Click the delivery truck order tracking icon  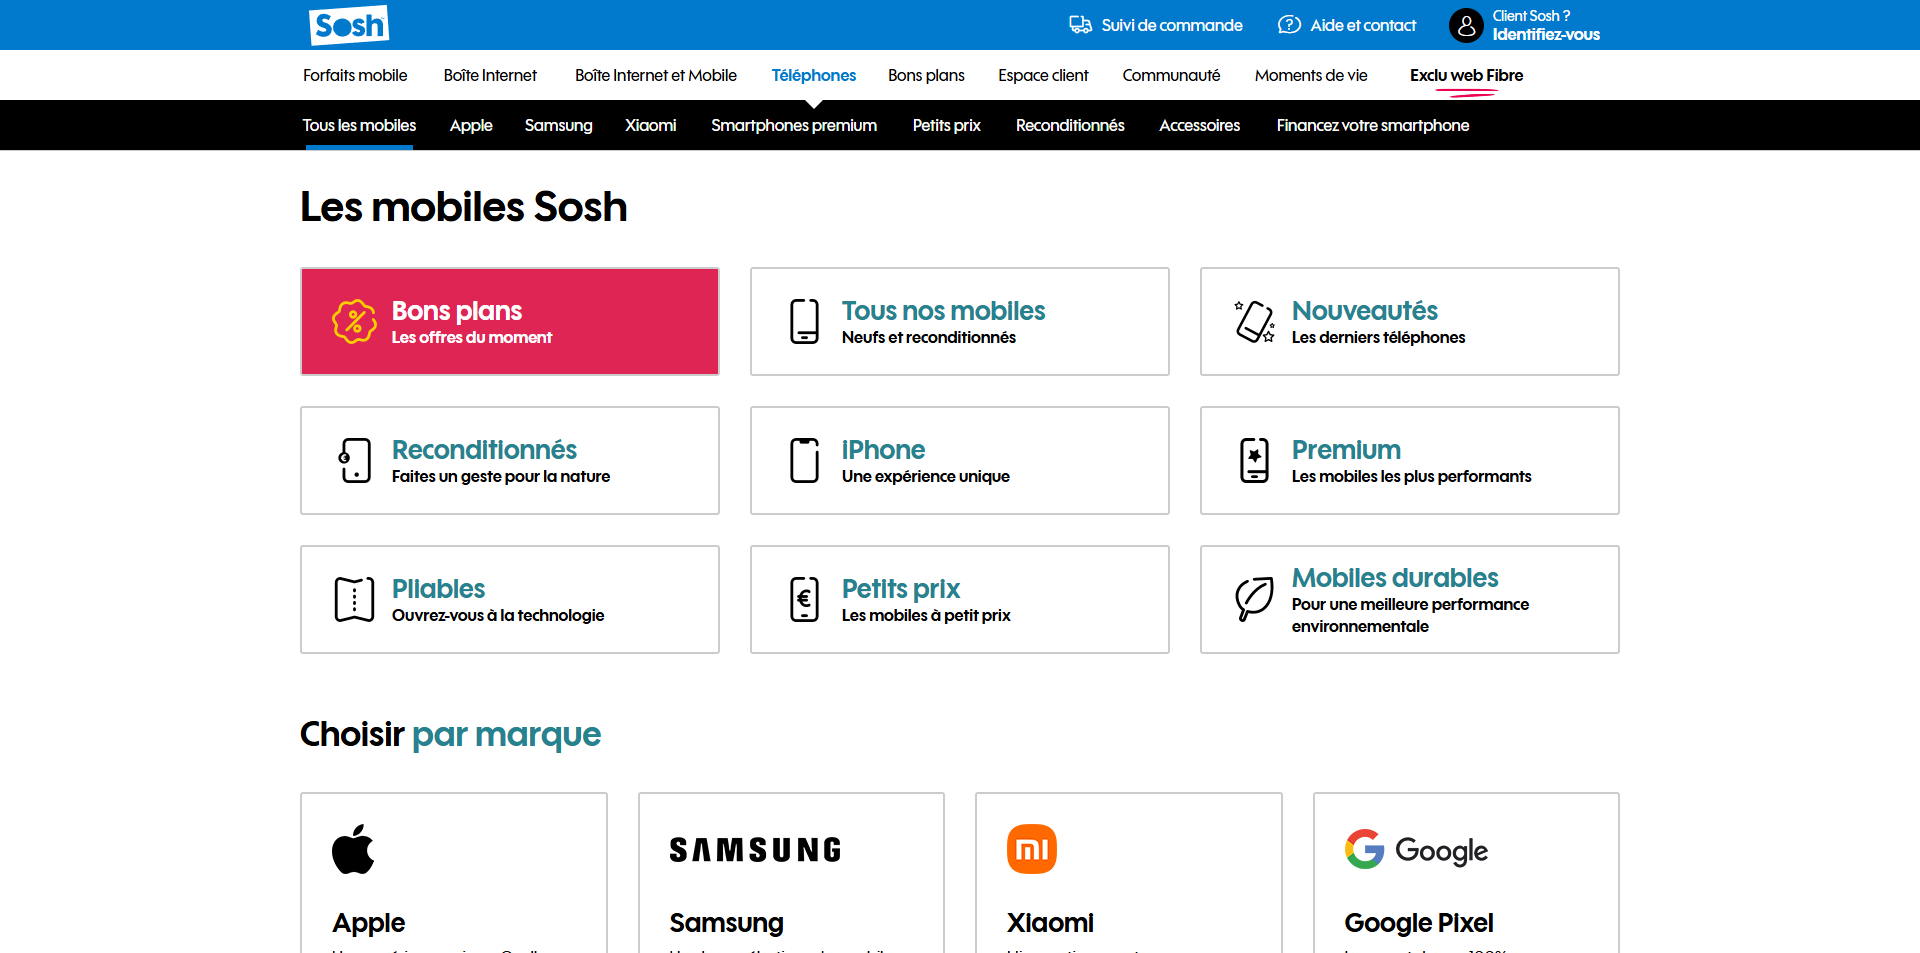click(1080, 25)
